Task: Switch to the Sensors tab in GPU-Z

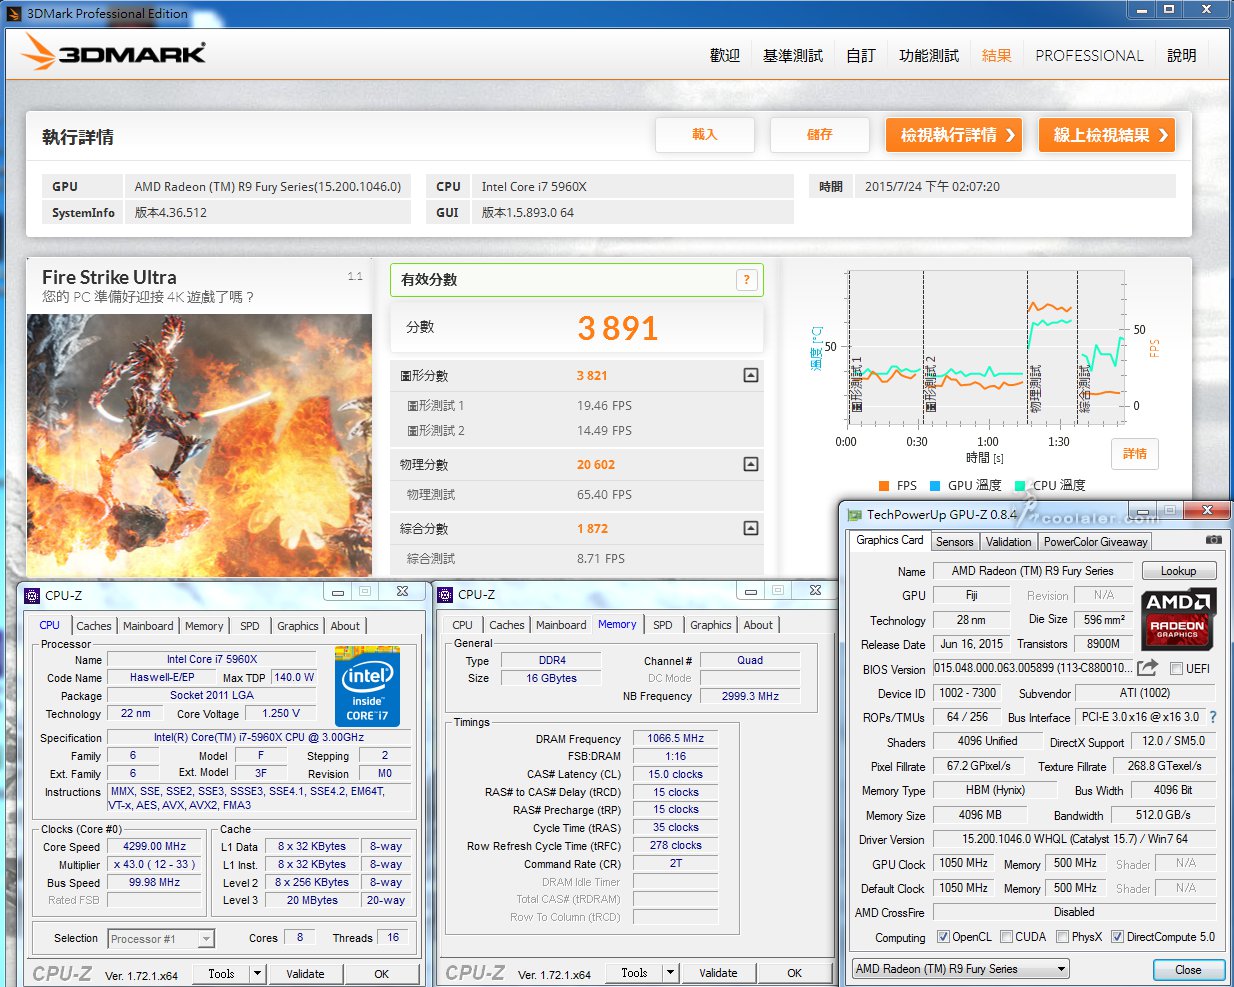Action: [954, 542]
